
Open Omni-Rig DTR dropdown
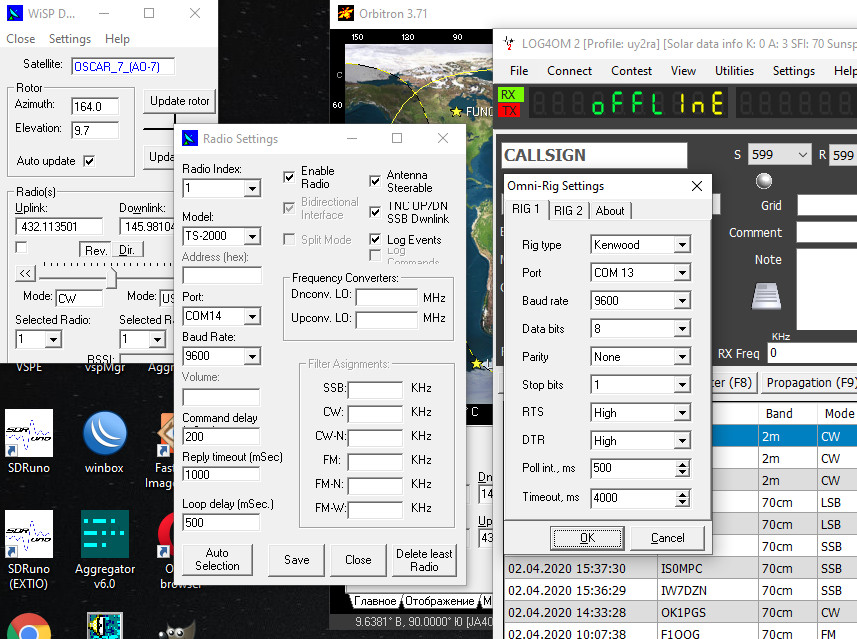click(682, 441)
